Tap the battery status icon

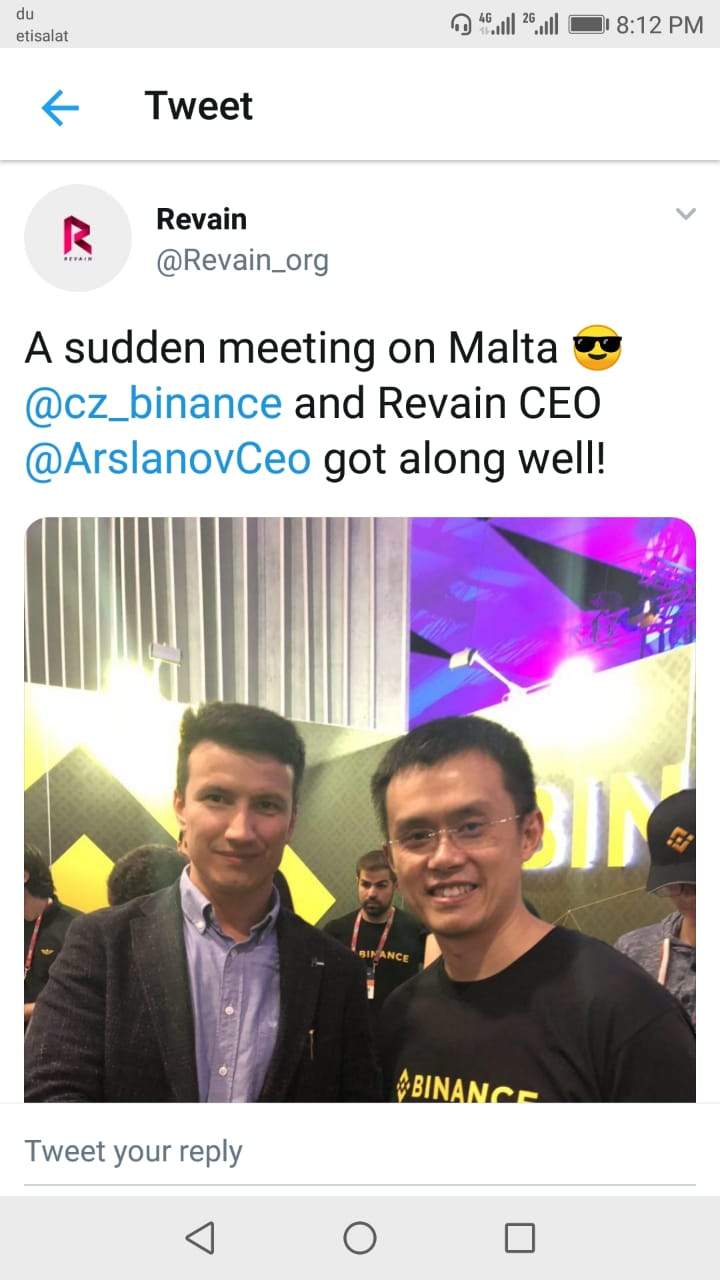(x=588, y=25)
